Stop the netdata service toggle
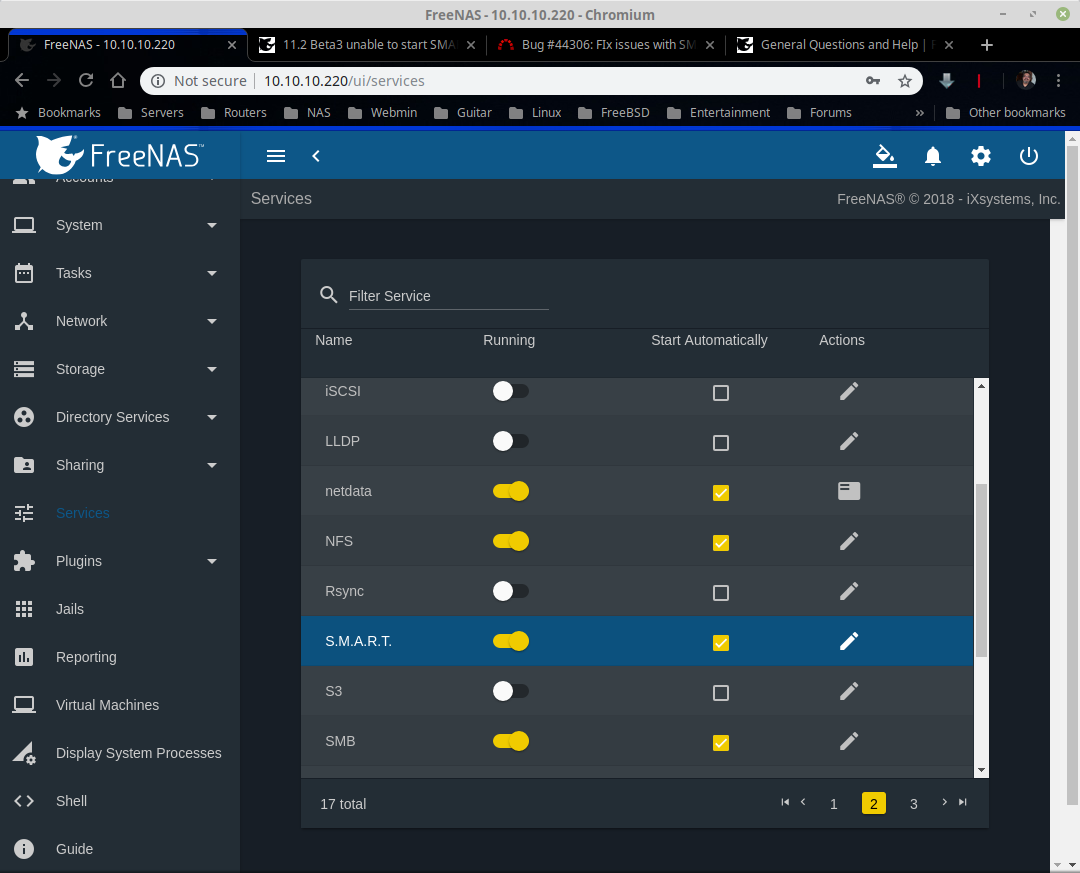The height and width of the screenshot is (873, 1080). [x=510, y=491]
